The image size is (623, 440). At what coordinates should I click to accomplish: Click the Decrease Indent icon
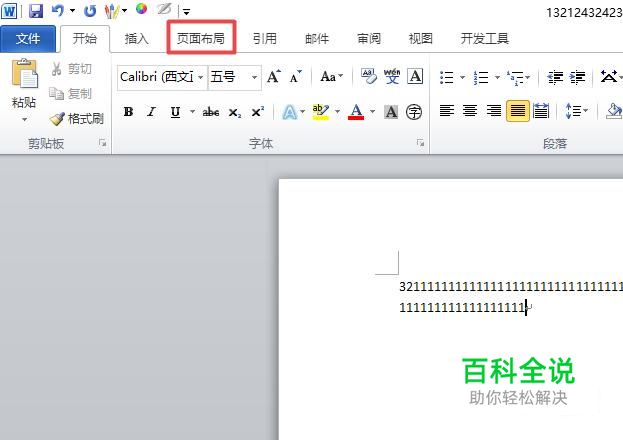[x=555, y=77]
